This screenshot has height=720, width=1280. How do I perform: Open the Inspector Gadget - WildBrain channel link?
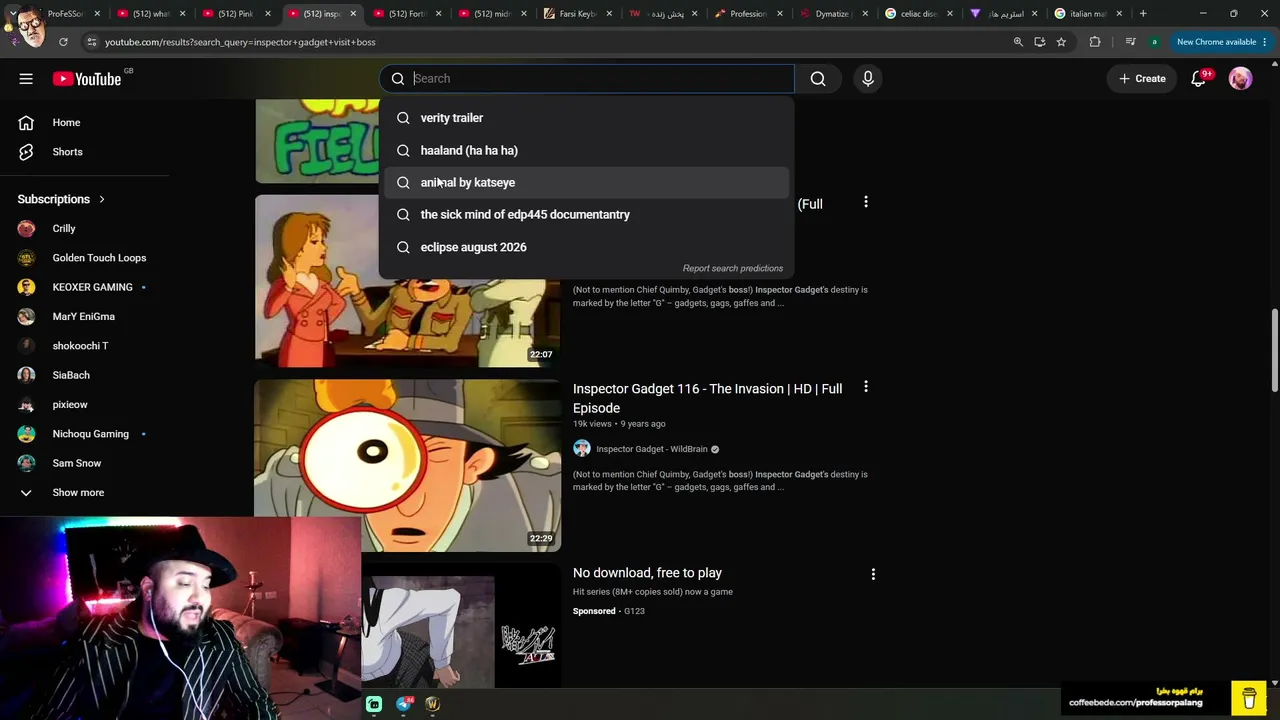(x=652, y=449)
